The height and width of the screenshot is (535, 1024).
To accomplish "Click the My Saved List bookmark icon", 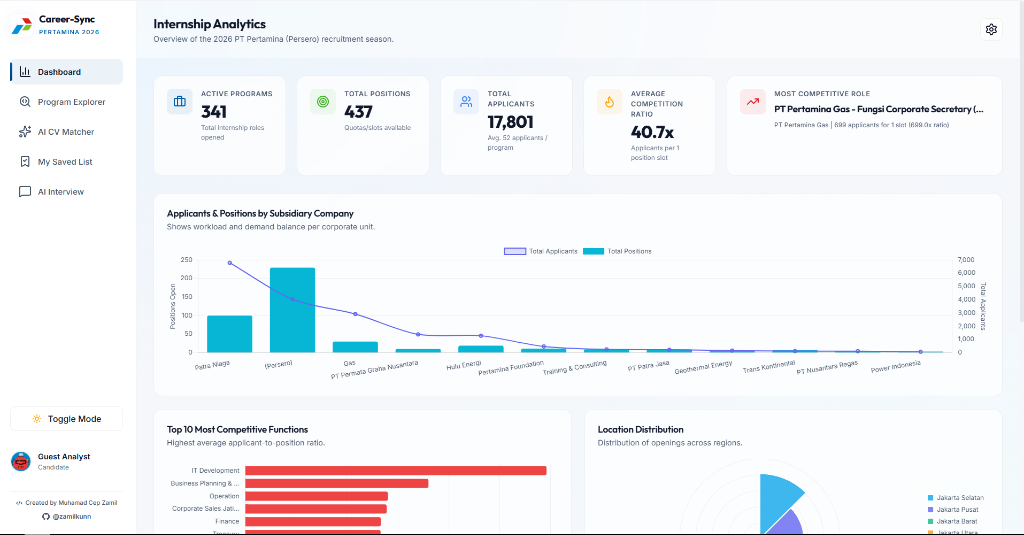I will 25,161.
